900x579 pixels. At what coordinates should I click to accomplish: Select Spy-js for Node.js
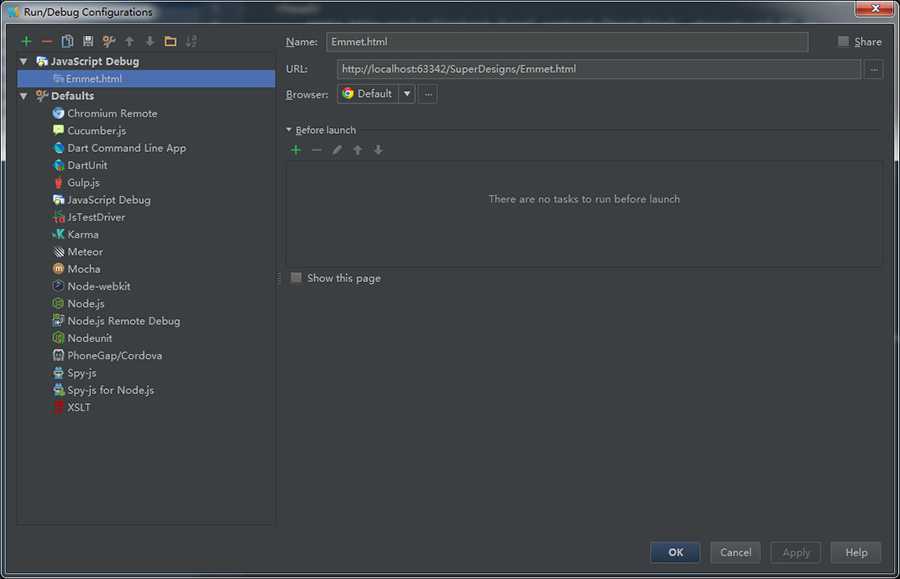[103, 390]
